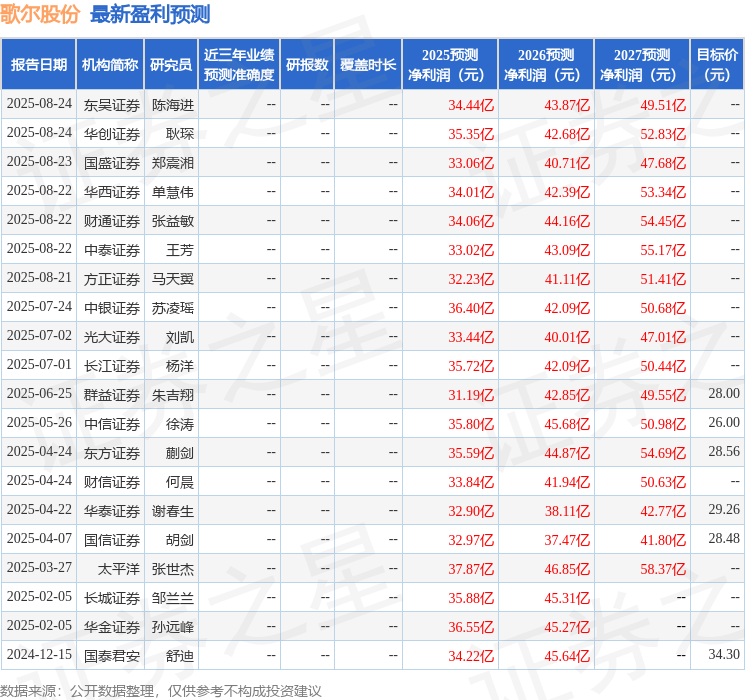Click the 机构简称 column header
This screenshot has width=745, height=700.
110,65
